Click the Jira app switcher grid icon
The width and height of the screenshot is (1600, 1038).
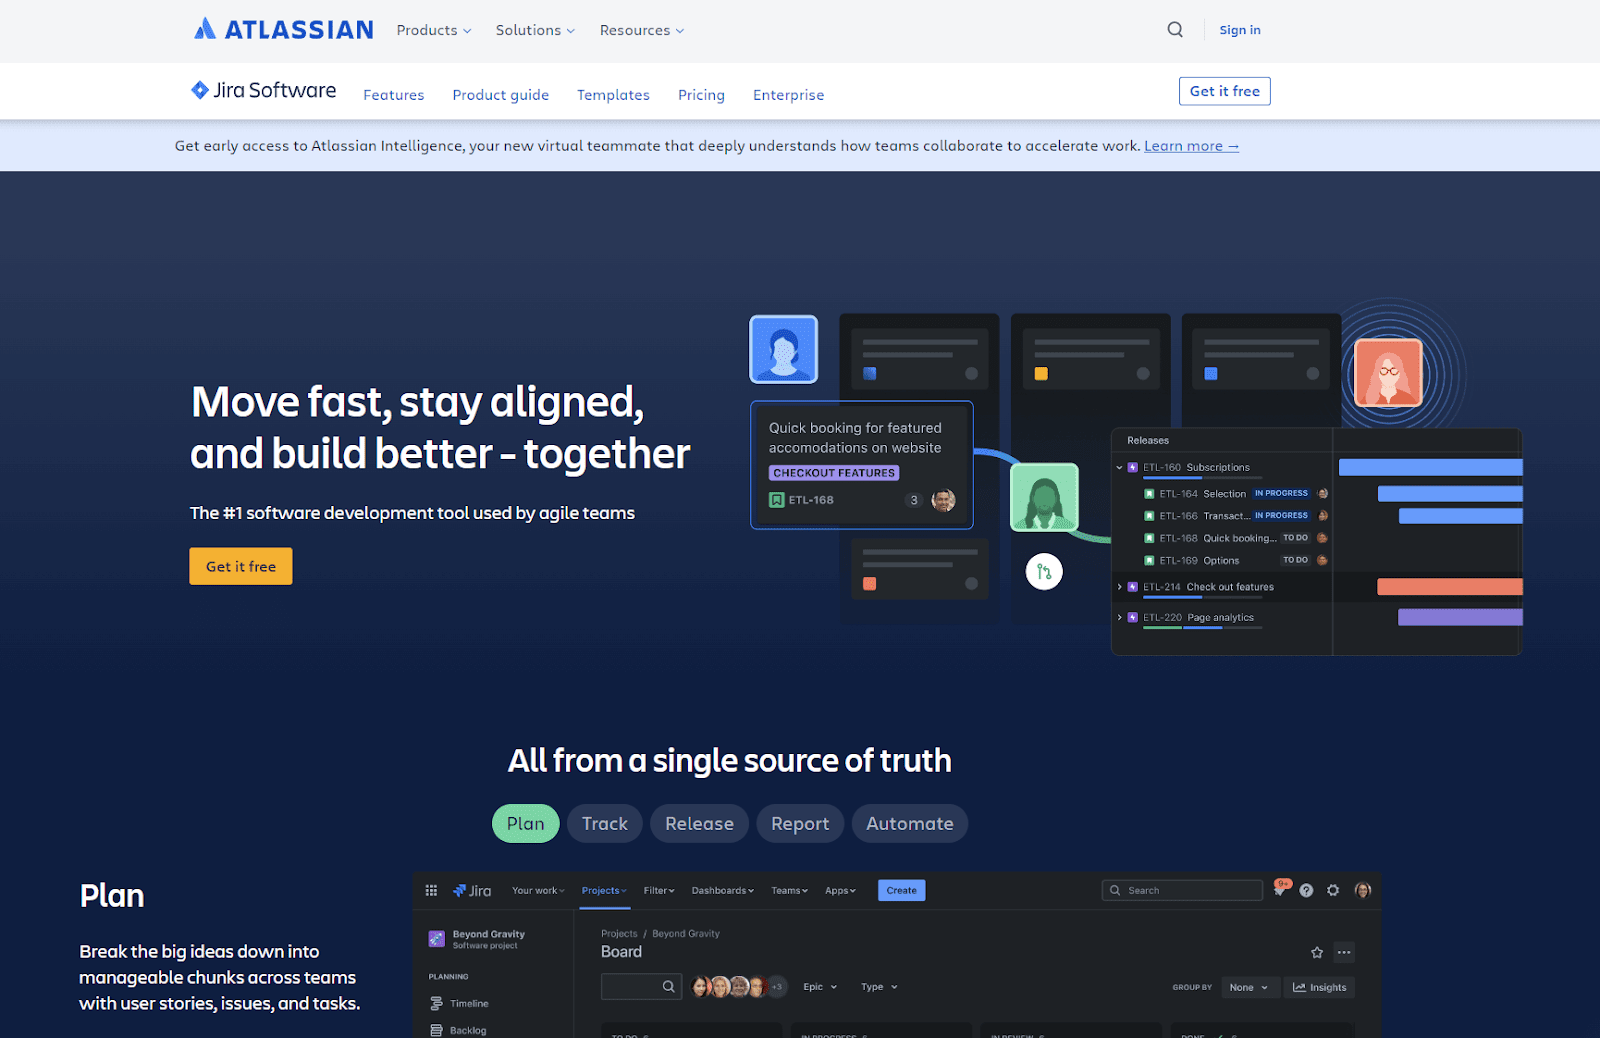(x=431, y=890)
